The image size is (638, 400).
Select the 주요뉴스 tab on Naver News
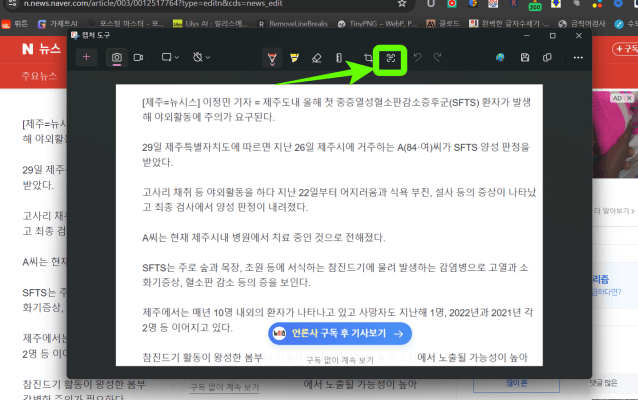(x=39, y=76)
